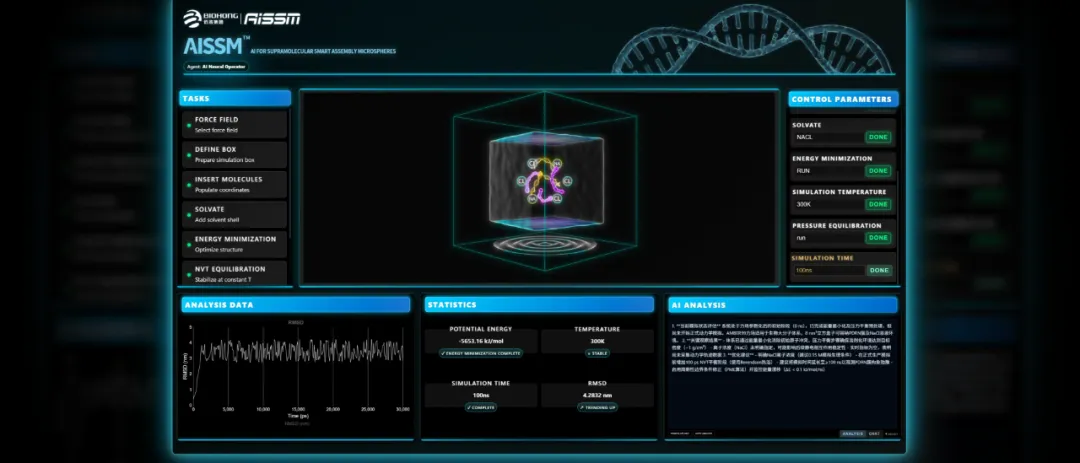This screenshot has width=1080, height=463.
Task: Open the Insert Molecules task
Action: pyautogui.click(x=234, y=184)
